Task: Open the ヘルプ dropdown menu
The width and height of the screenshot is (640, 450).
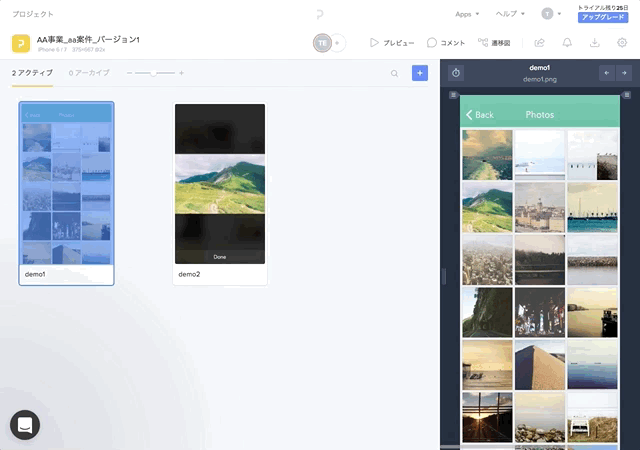Action: pyautogui.click(x=510, y=14)
